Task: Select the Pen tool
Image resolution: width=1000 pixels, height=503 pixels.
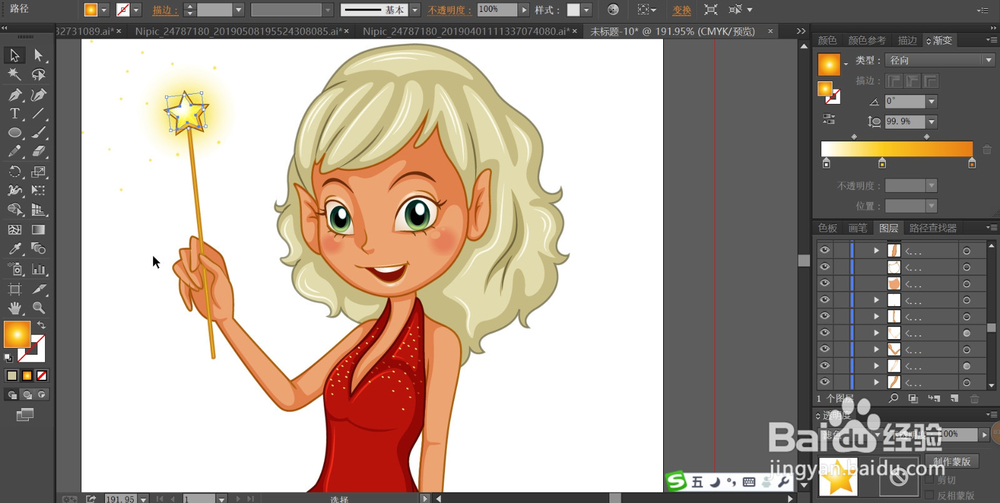Action: click(x=15, y=95)
